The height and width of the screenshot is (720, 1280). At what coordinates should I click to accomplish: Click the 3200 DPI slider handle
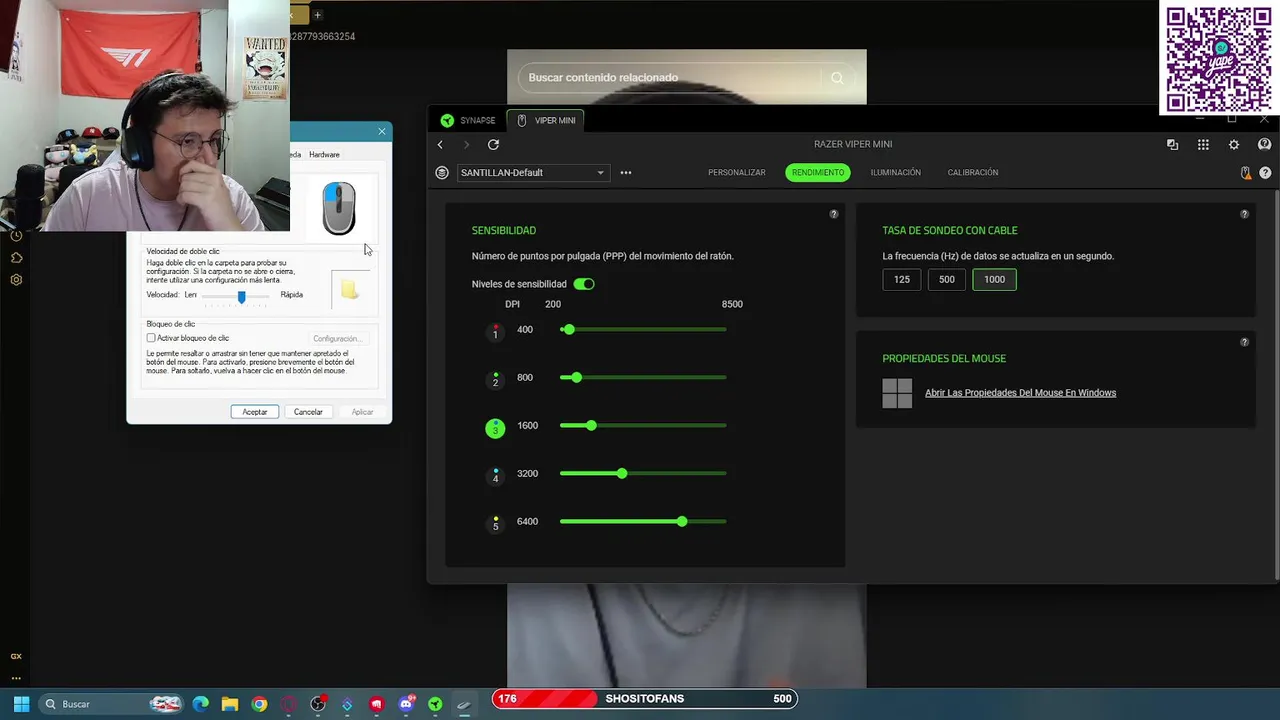622,474
